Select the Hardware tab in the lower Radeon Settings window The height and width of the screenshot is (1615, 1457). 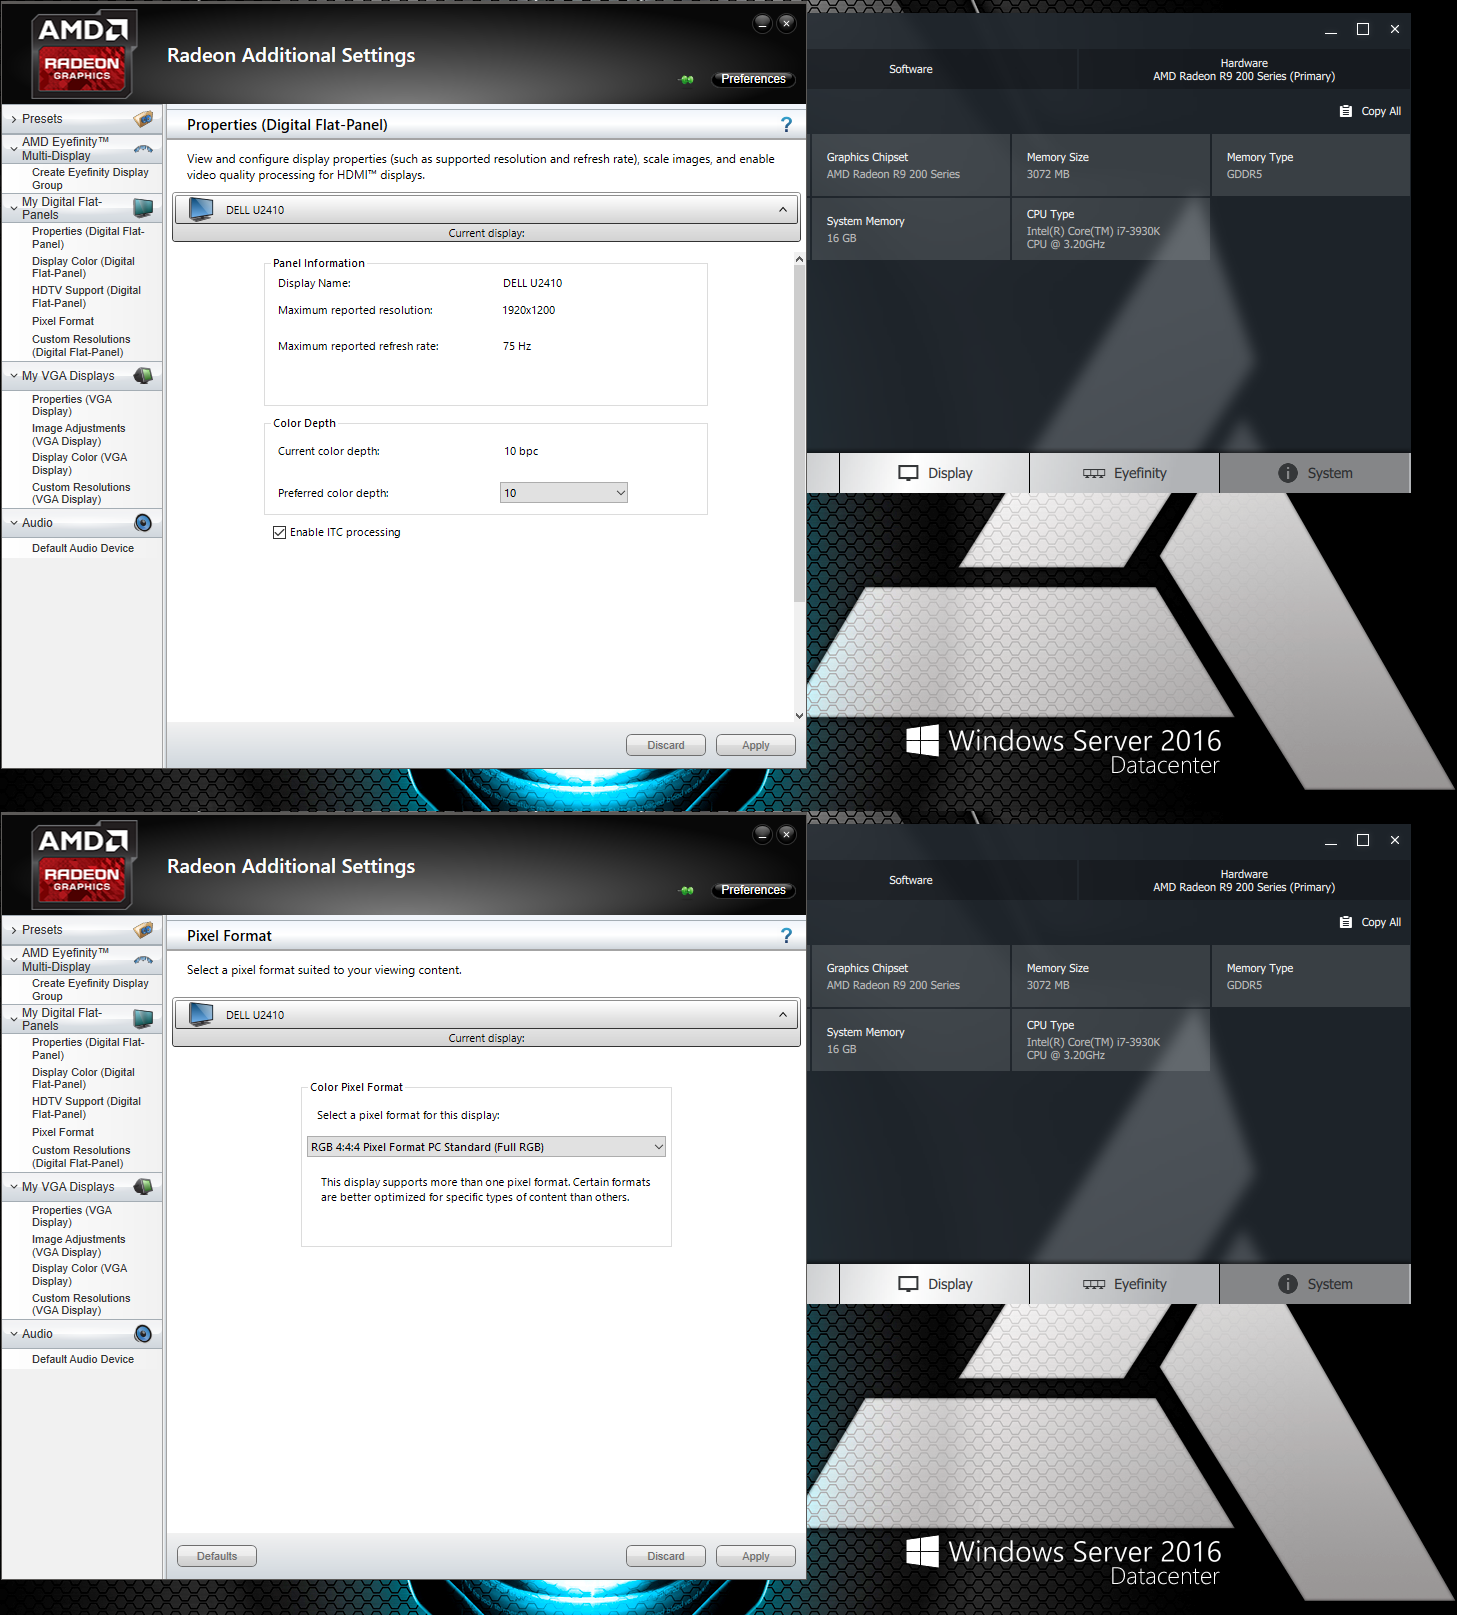(1244, 880)
